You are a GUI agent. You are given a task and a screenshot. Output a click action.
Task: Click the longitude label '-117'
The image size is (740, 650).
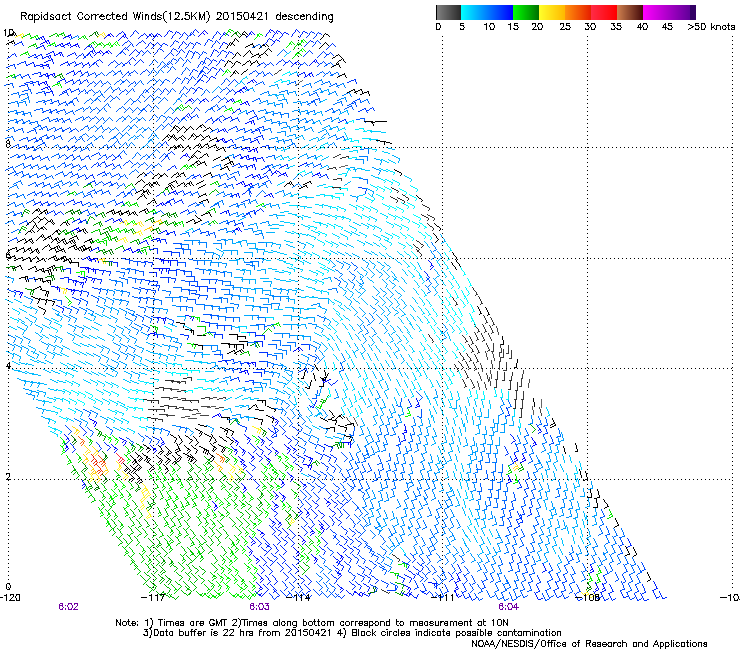coord(153,598)
